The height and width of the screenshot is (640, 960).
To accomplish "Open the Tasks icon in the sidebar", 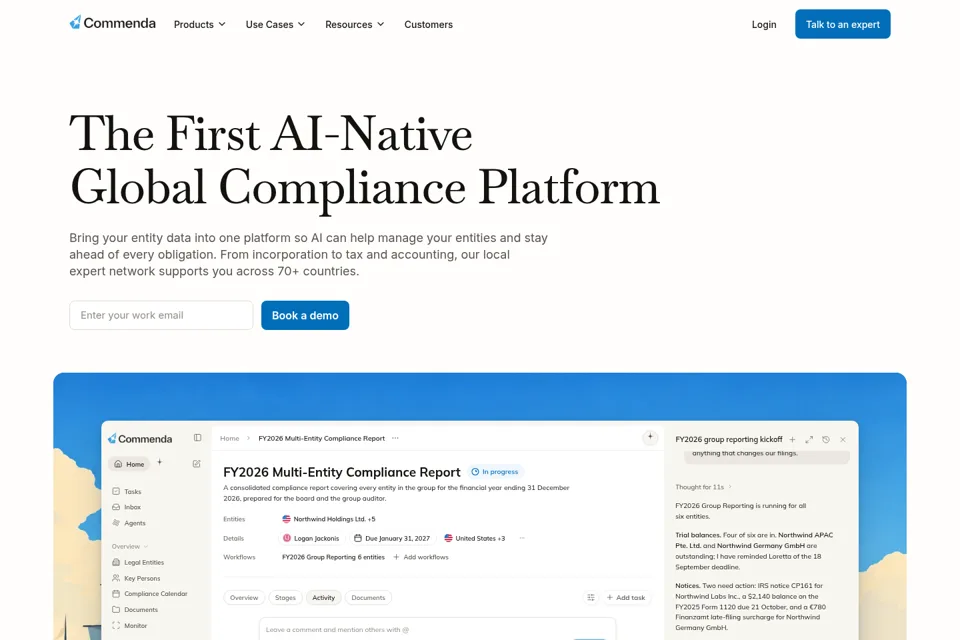I will (x=116, y=491).
